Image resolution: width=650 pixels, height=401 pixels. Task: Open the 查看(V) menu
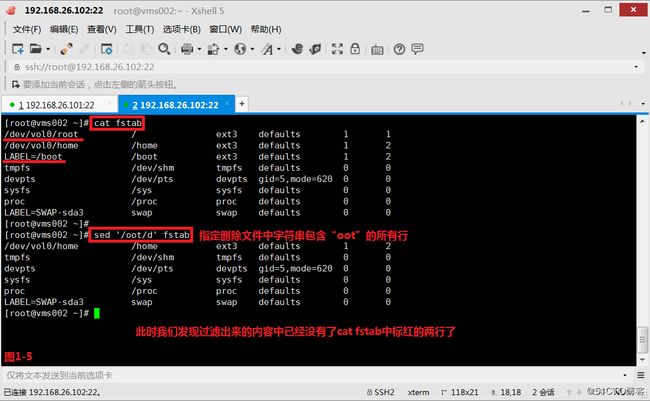(102, 29)
